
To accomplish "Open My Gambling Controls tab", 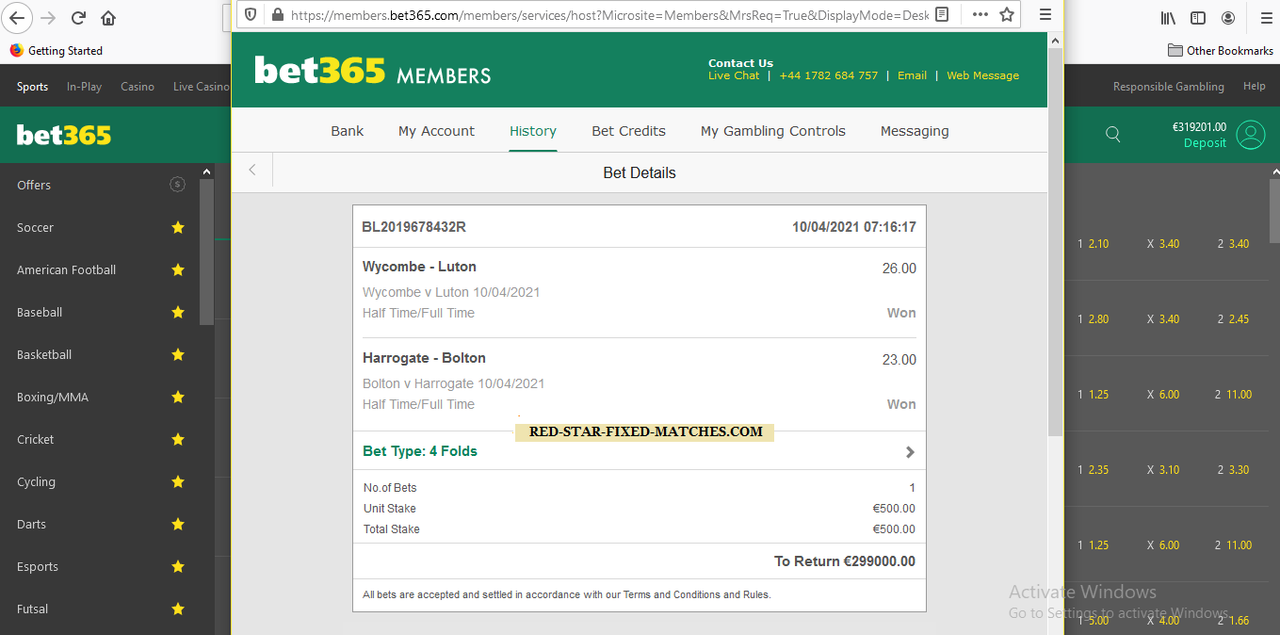I will pos(773,131).
